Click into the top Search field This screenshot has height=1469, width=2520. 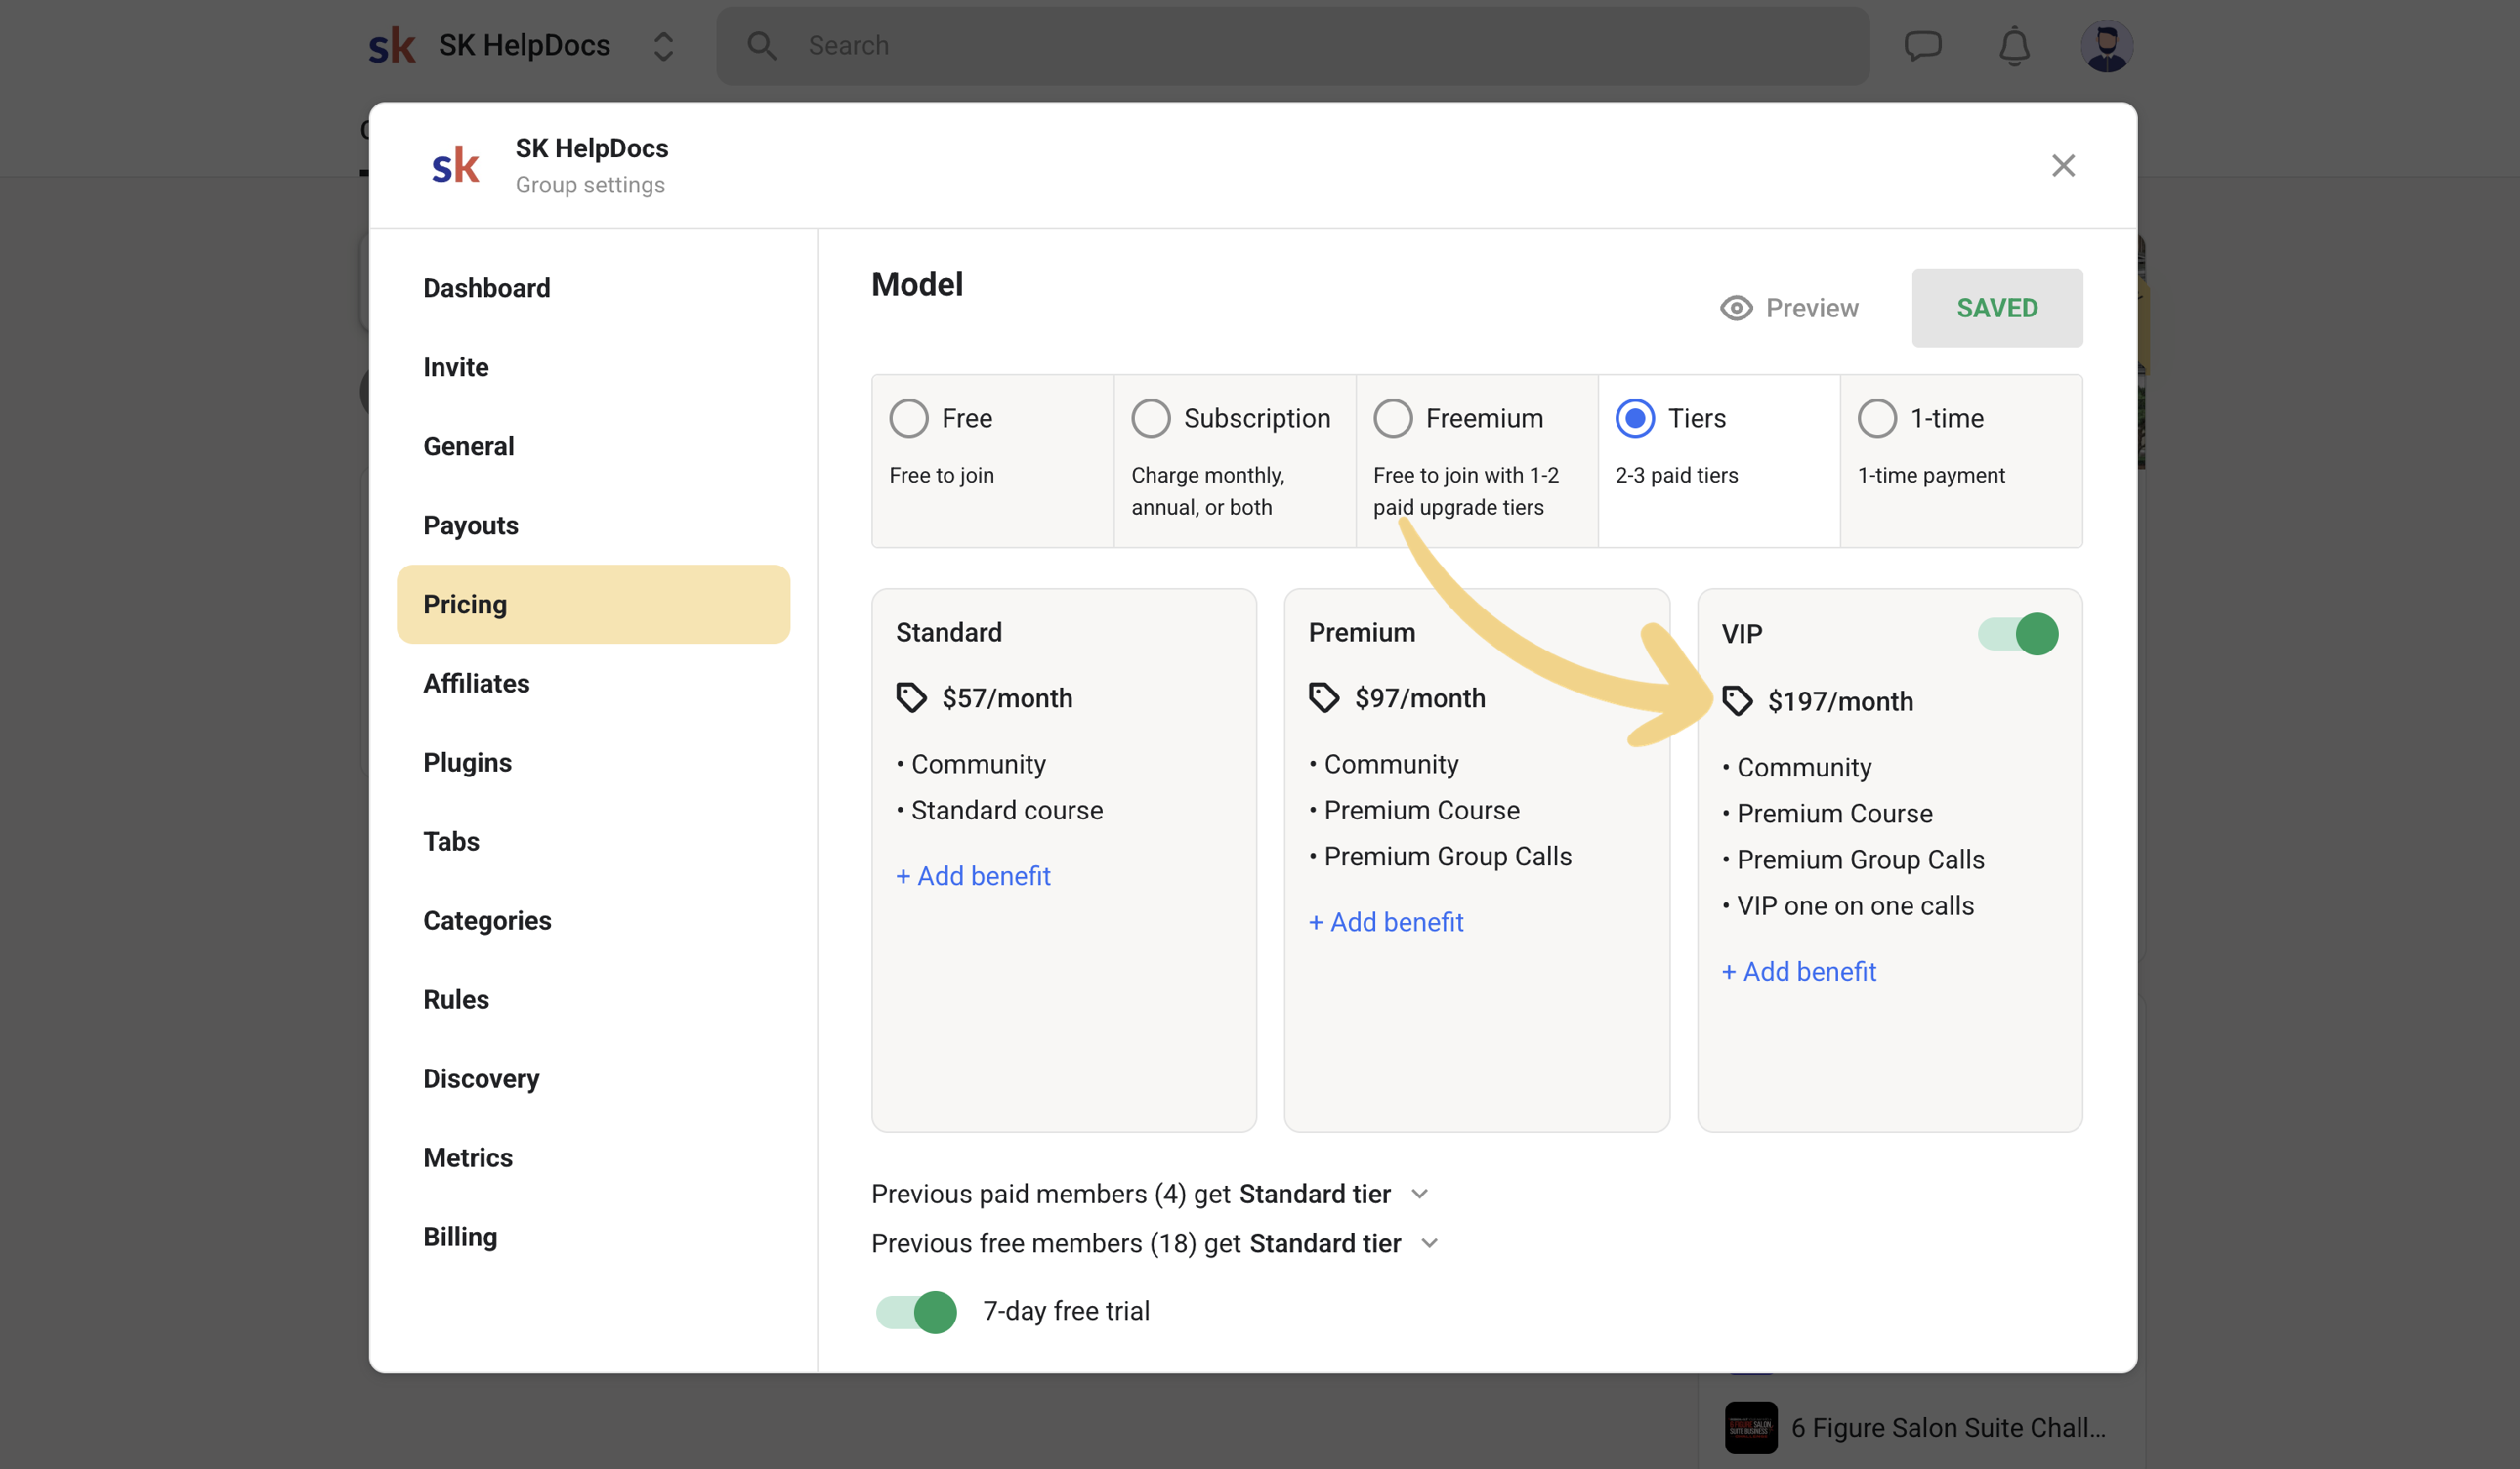(x=1290, y=46)
